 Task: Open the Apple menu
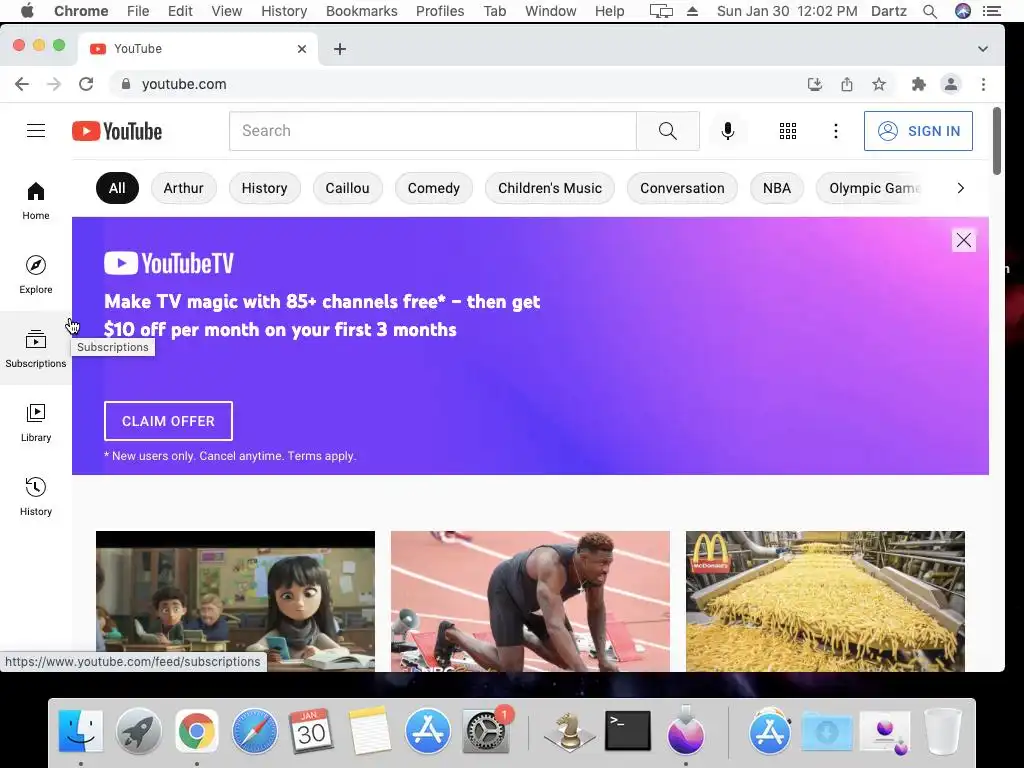click(27, 11)
